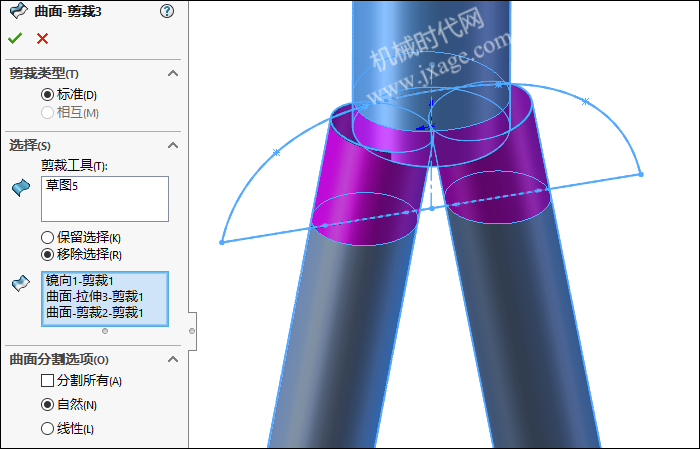Collapse the 曲面分割选项(O) section
The image size is (700, 449).
tap(173, 359)
